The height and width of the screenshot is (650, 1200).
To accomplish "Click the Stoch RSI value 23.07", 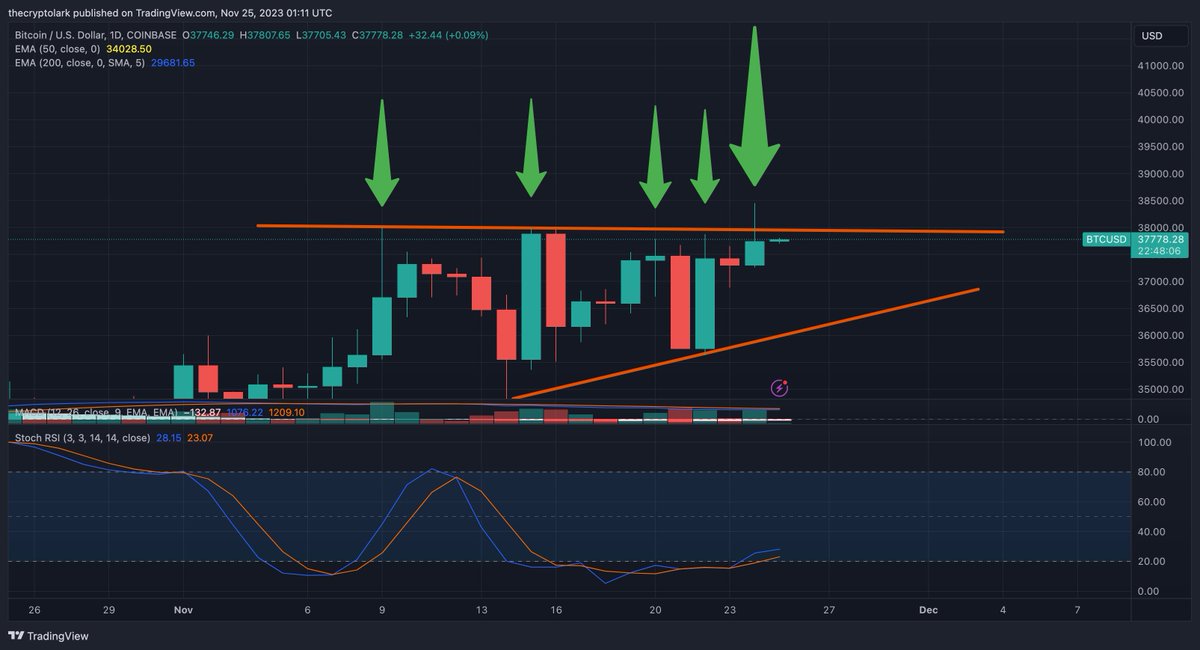I will point(201,438).
